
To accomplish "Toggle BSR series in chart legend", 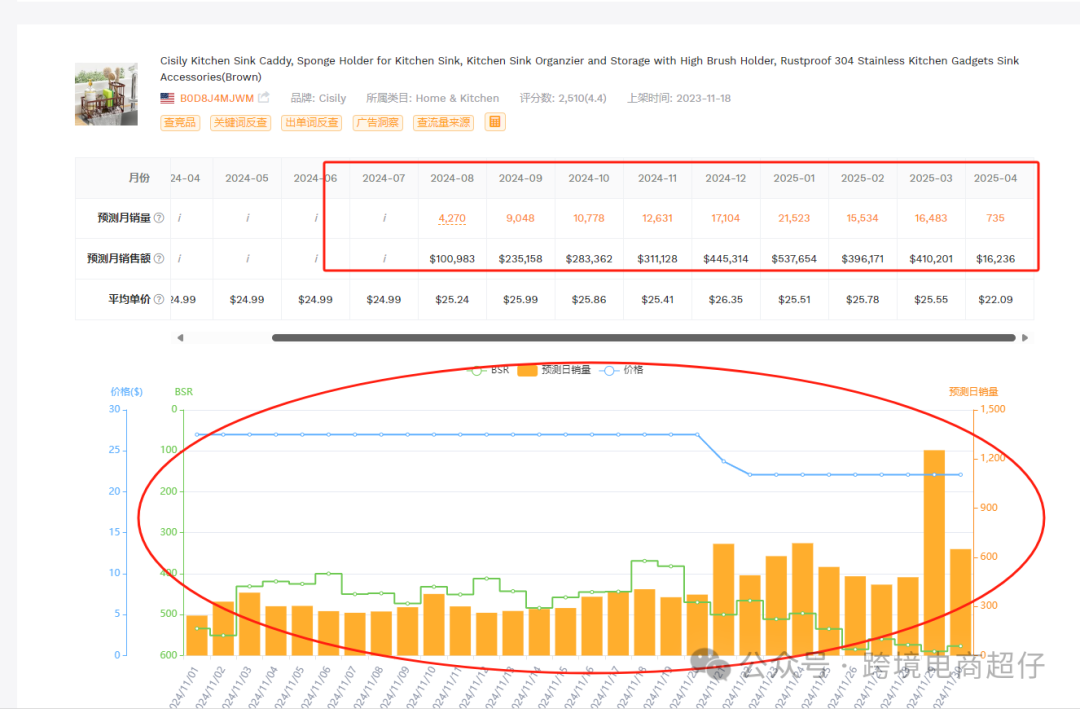I will [488, 370].
